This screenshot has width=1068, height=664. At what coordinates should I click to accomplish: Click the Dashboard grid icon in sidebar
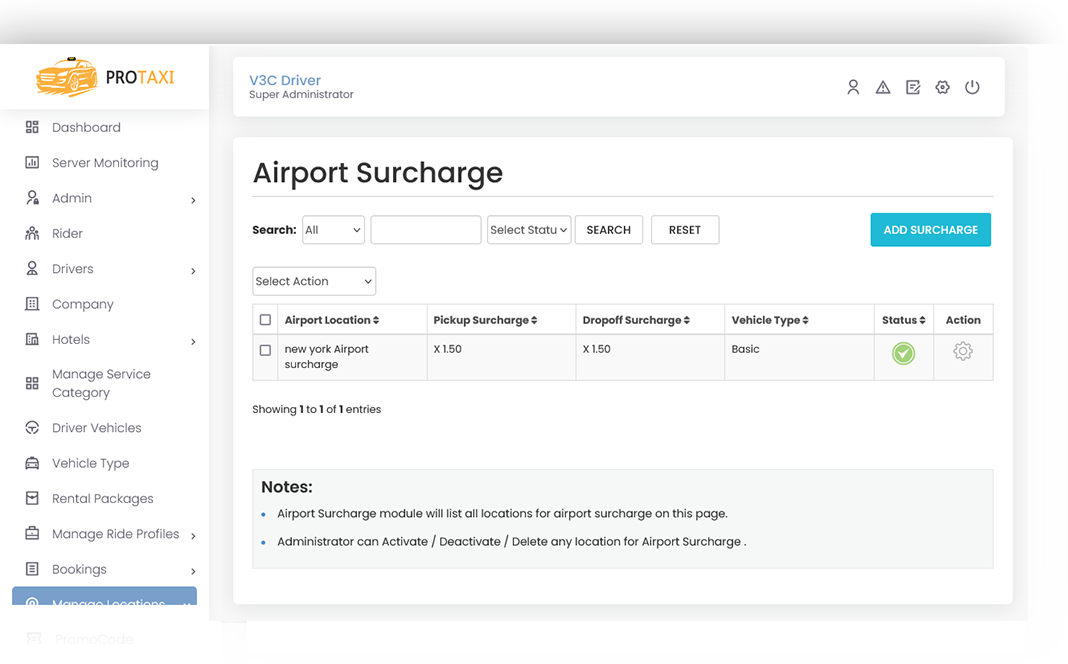(32, 127)
